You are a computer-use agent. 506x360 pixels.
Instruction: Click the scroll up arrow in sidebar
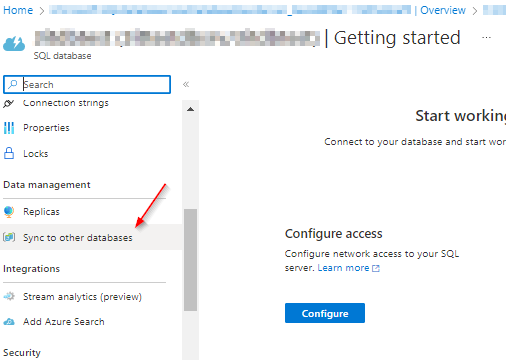190,109
